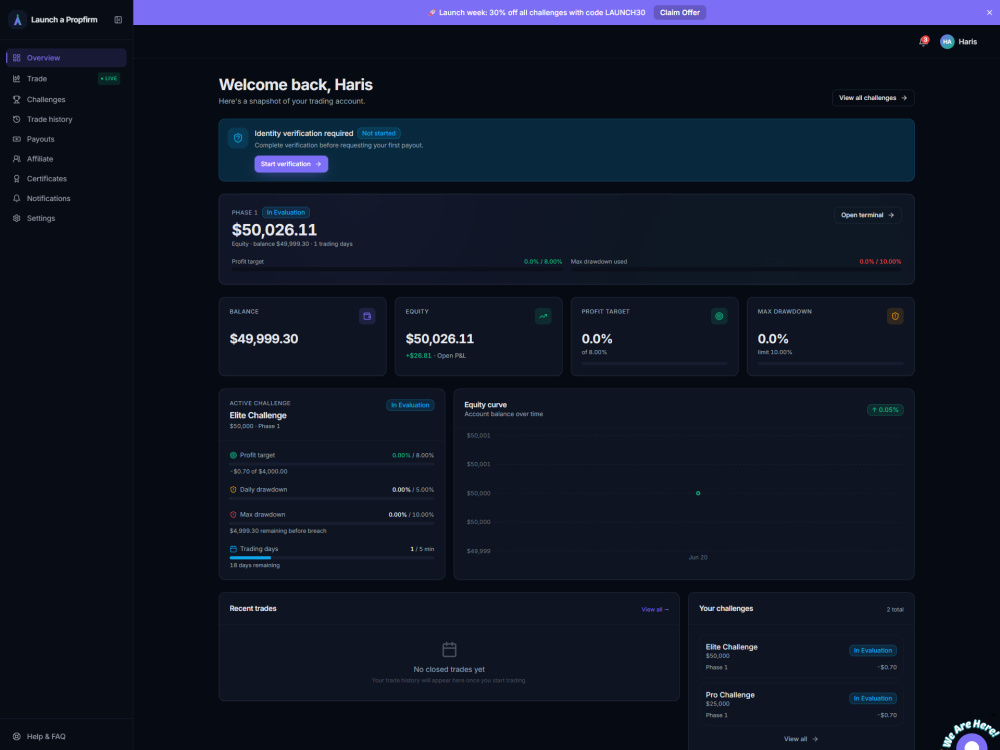
Task: Open the Affiliate sidebar item
Action: [x=66, y=159]
